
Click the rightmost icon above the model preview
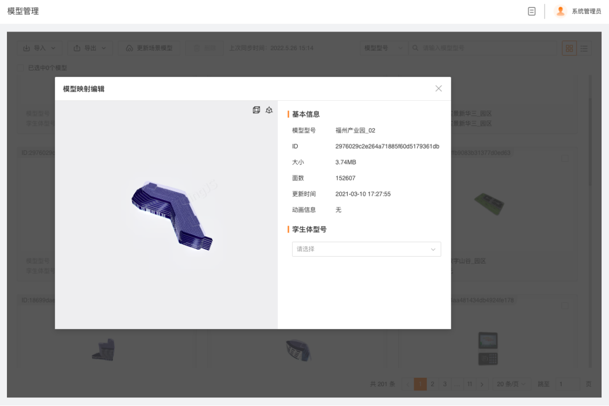(269, 110)
